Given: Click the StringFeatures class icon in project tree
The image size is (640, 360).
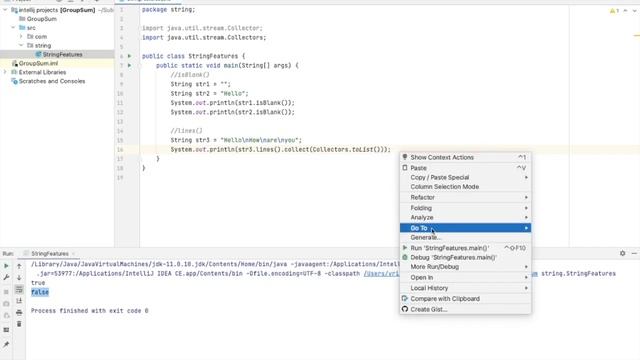Looking at the screenshot, I should pos(38,54).
